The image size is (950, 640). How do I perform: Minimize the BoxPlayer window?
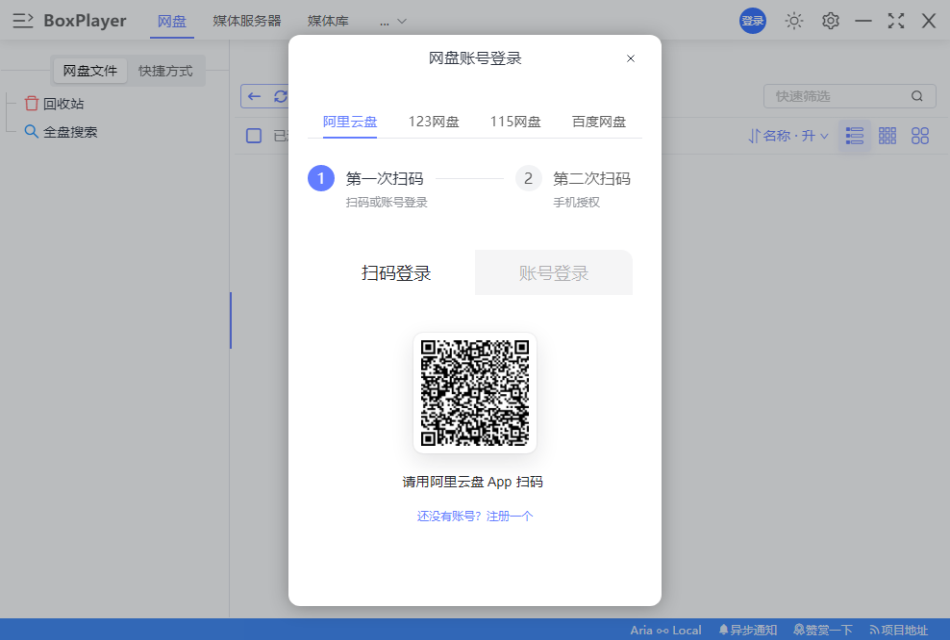(863, 21)
